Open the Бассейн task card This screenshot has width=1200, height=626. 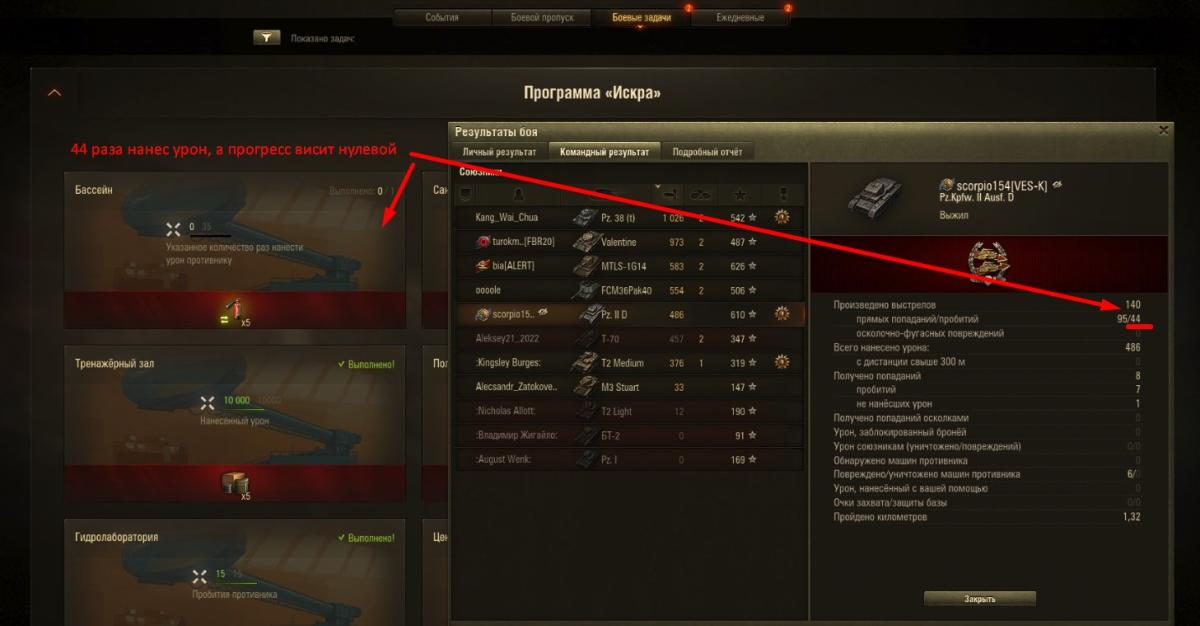pos(235,252)
